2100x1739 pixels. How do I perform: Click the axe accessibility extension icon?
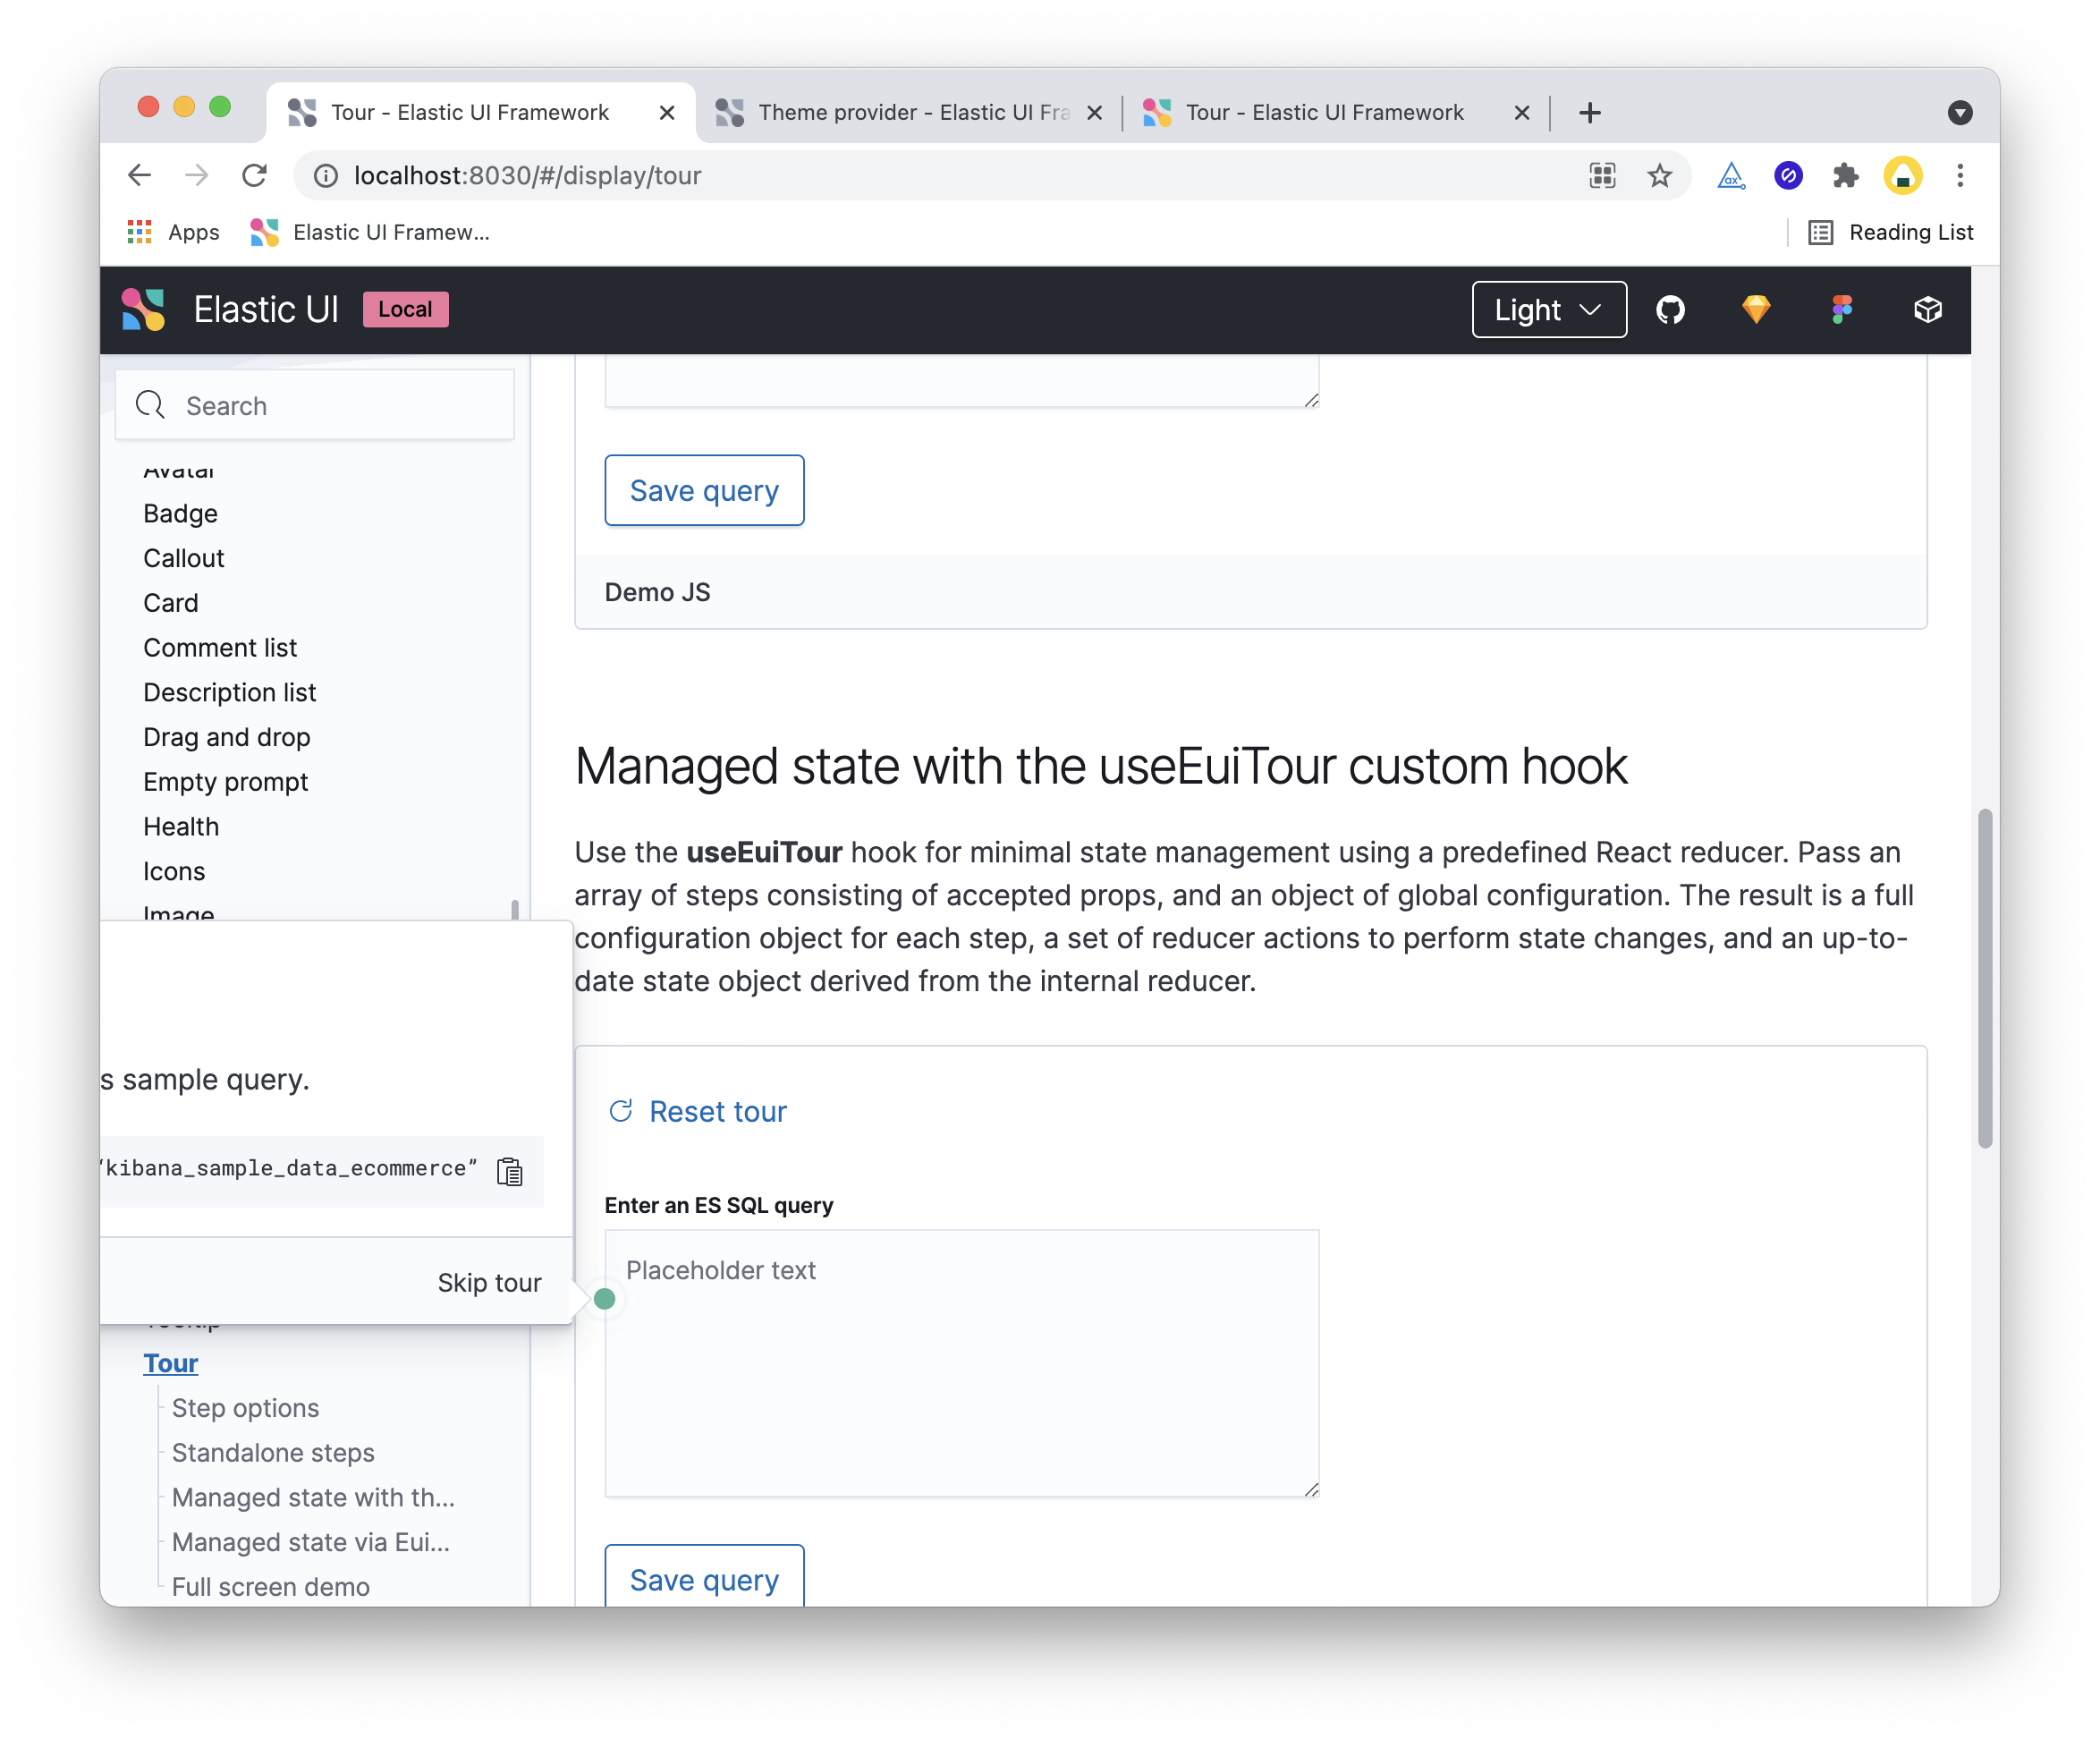tap(1732, 176)
